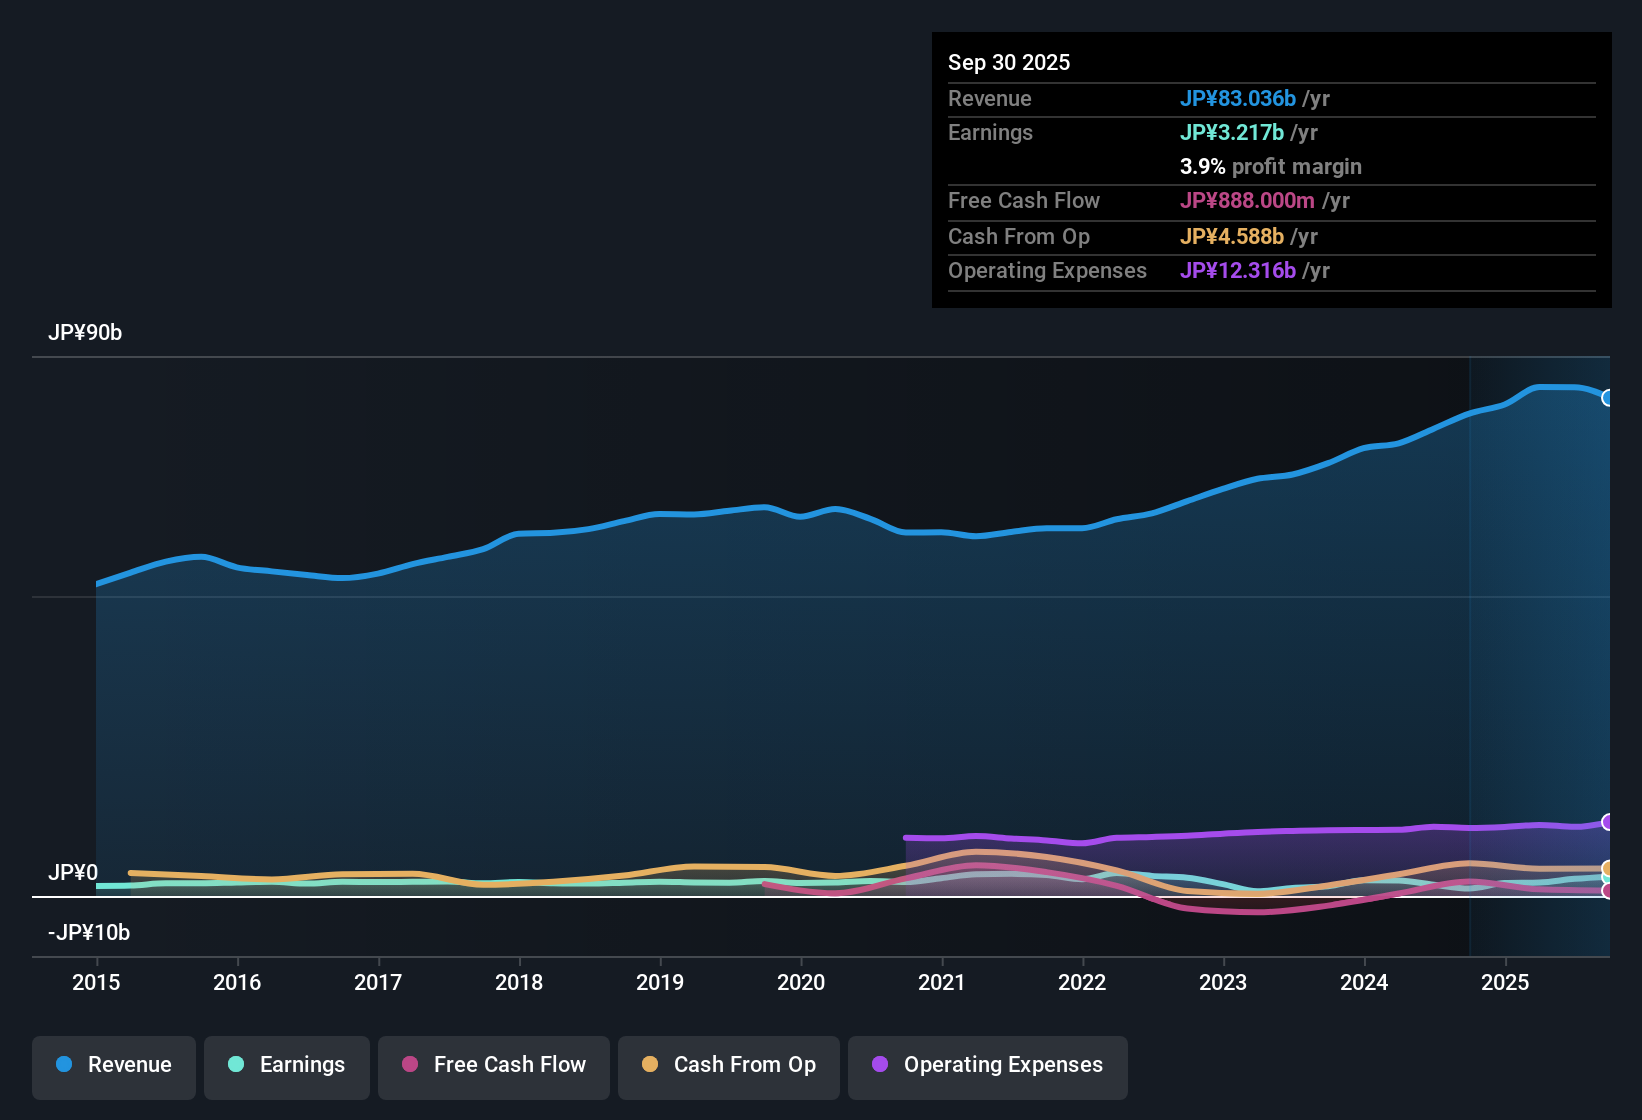Toggle the Free Cash Flow series off
This screenshot has width=1642, height=1120.
(x=493, y=1065)
